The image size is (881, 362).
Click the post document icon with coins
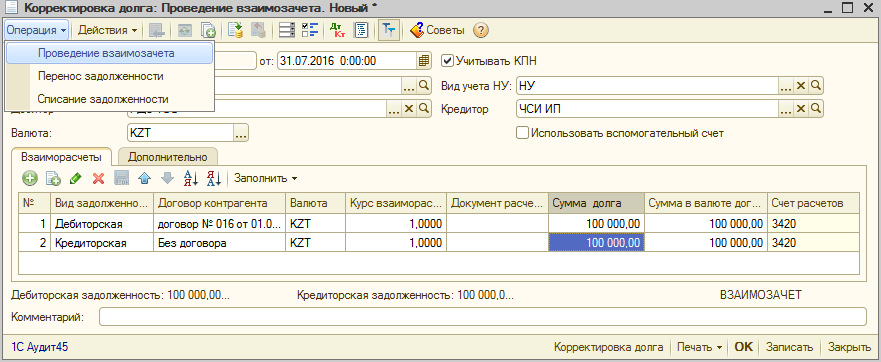coord(236,30)
